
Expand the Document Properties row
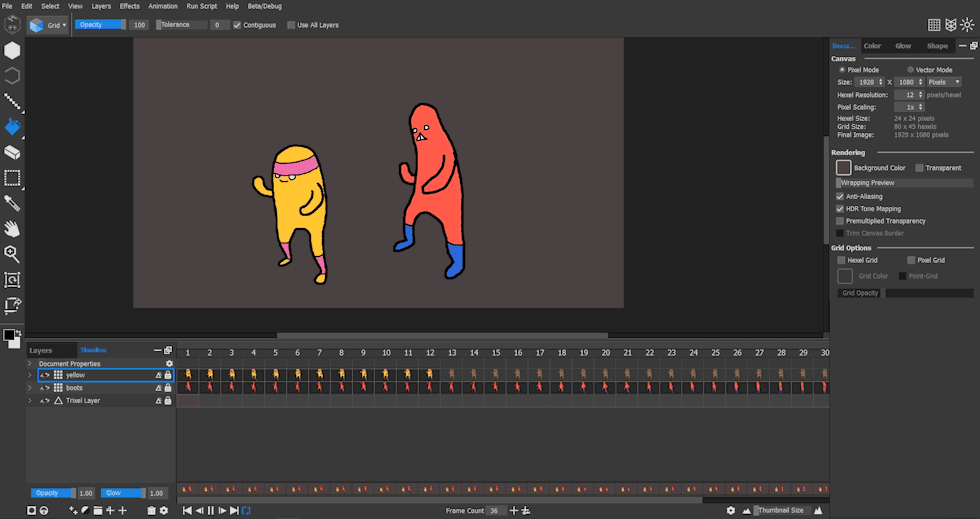[30, 364]
